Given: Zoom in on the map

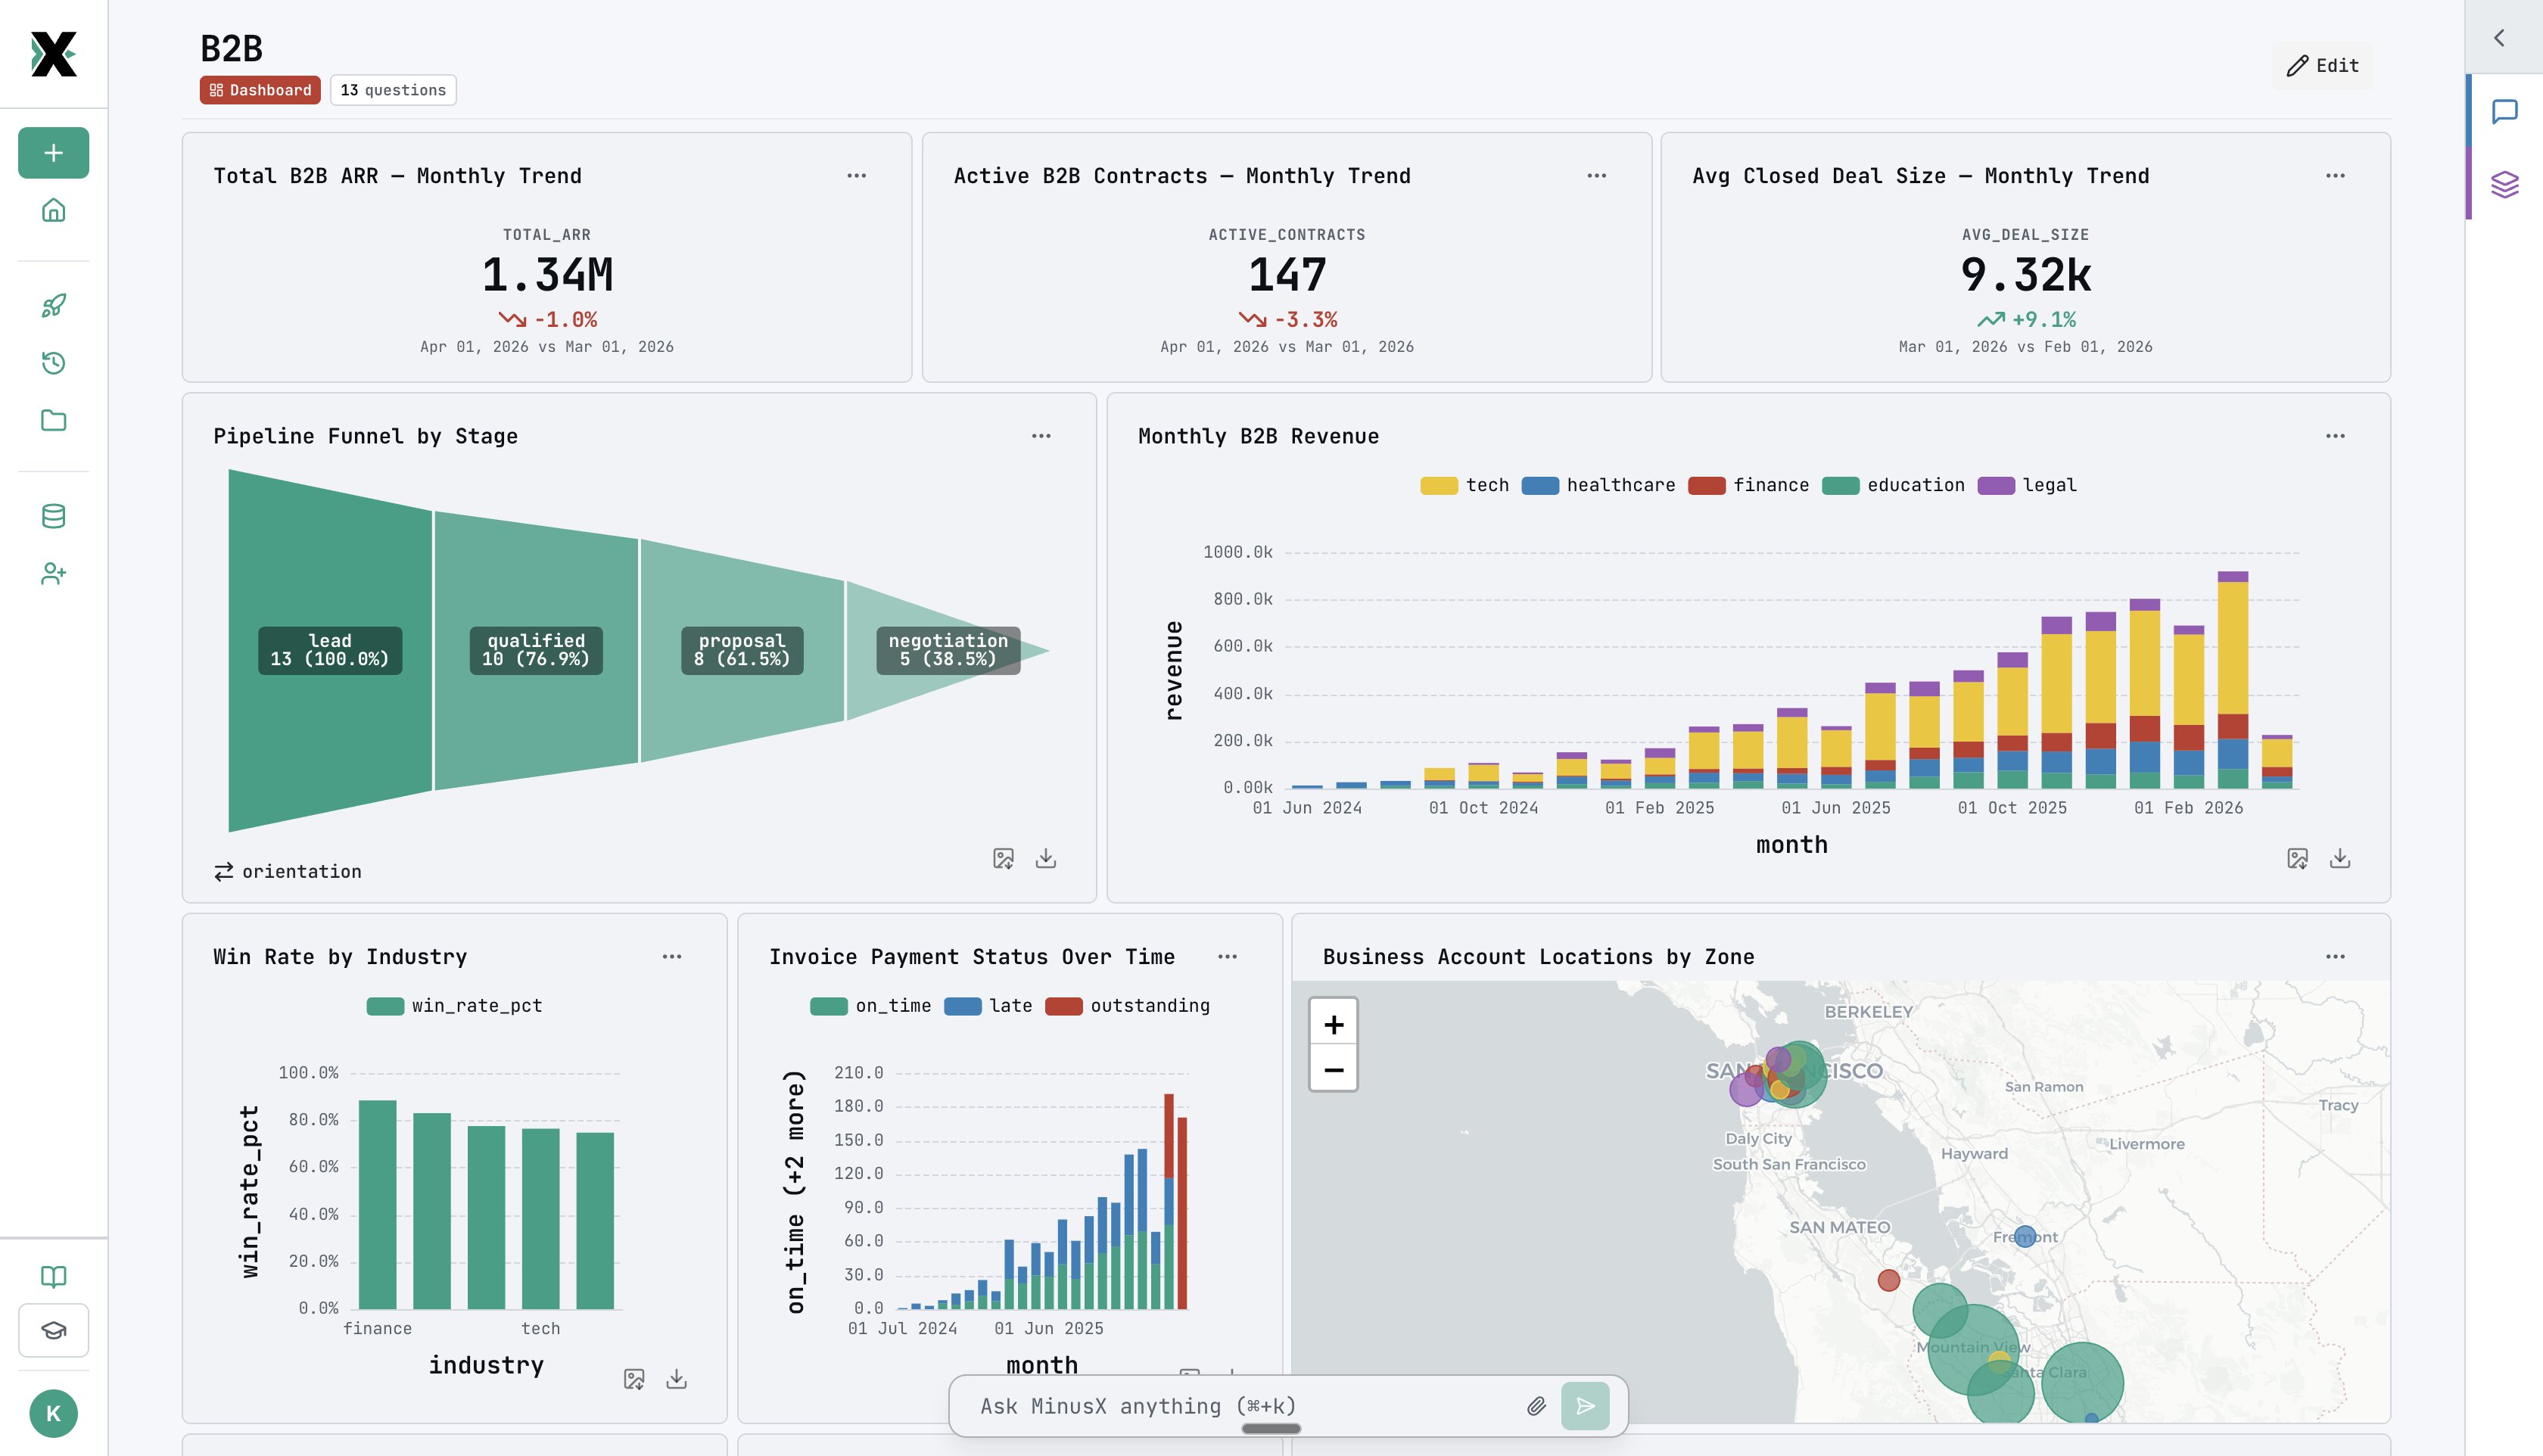Looking at the screenshot, I should [x=1333, y=1024].
